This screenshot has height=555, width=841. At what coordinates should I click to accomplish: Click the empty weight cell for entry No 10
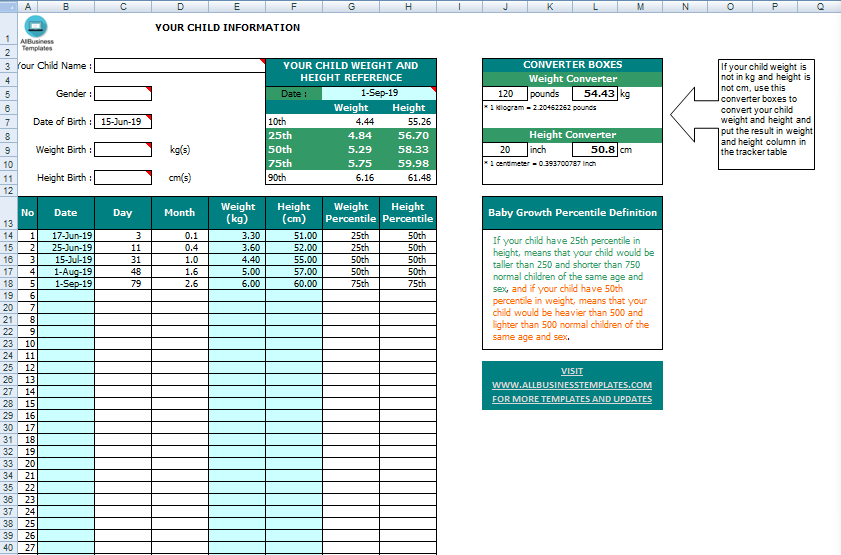tap(237, 344)
